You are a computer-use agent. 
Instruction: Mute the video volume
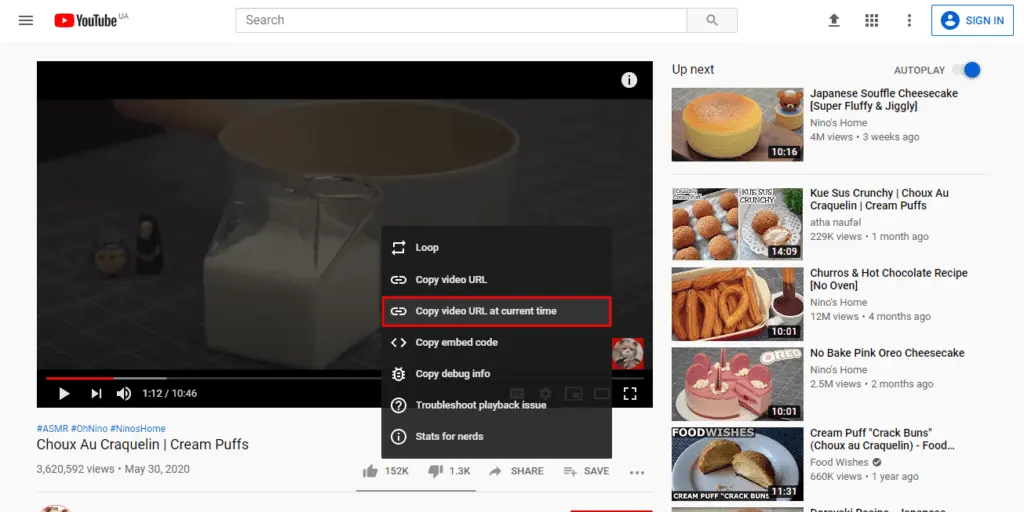123,393
